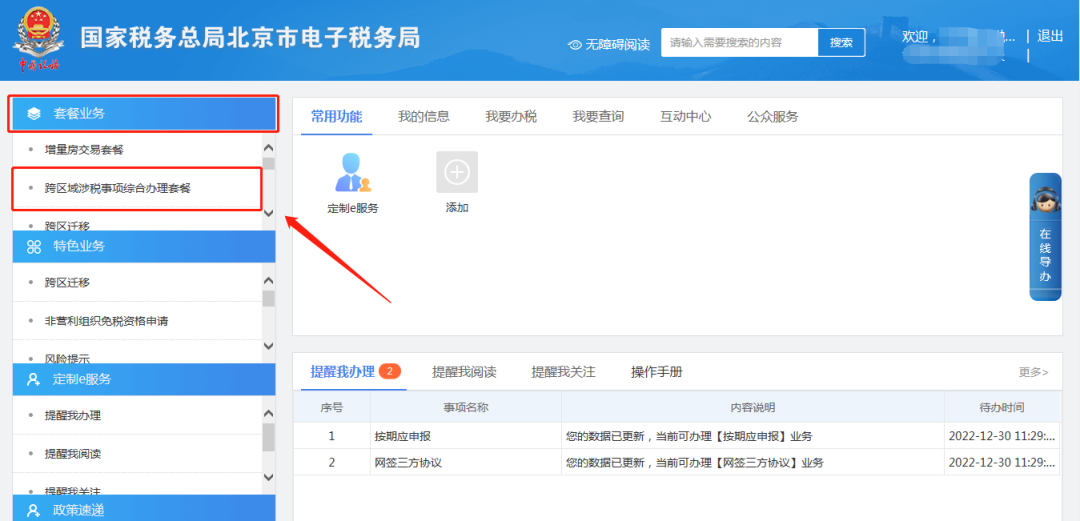
Task: Click the 国家税务总局北京市电子税务局 title
Action: click(x=250, y=38)
